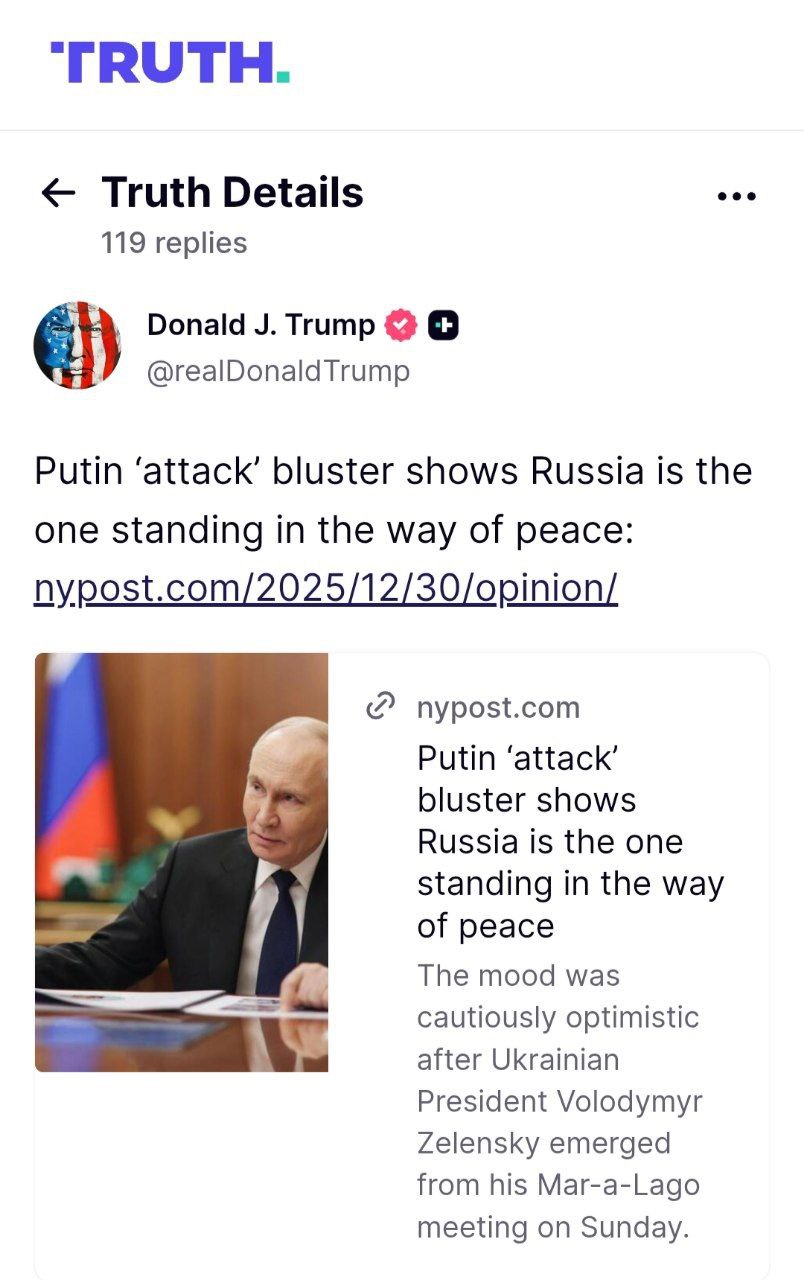Open the Putin article photo thumbnail
This screenshot has width=804, height=1280.
(182, 862)
